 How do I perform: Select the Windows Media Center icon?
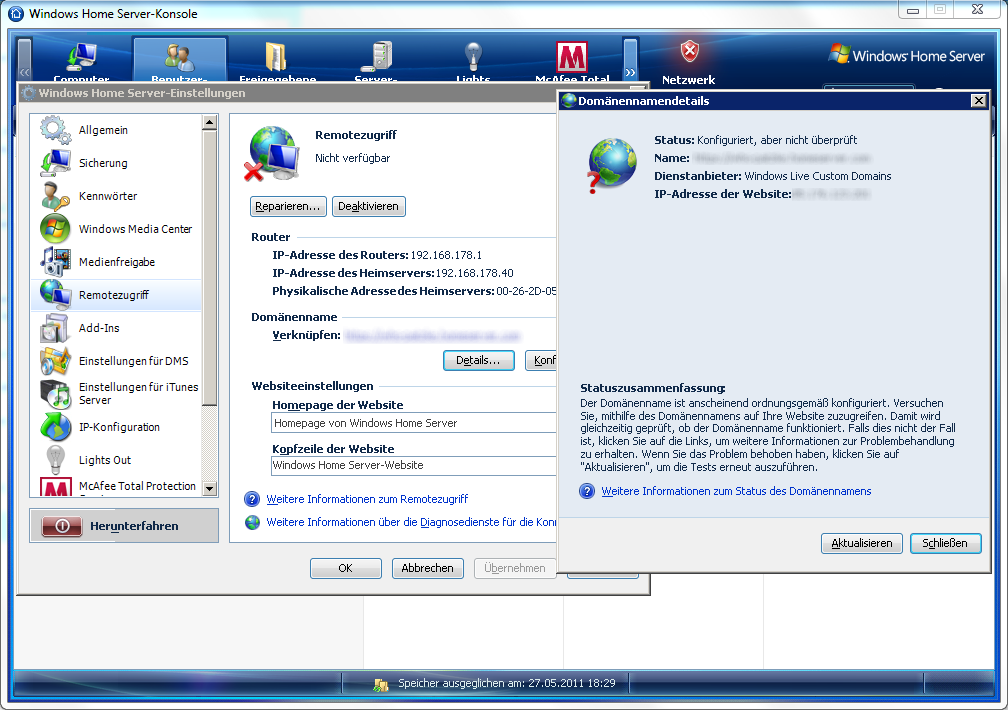(x=55, y=229)
